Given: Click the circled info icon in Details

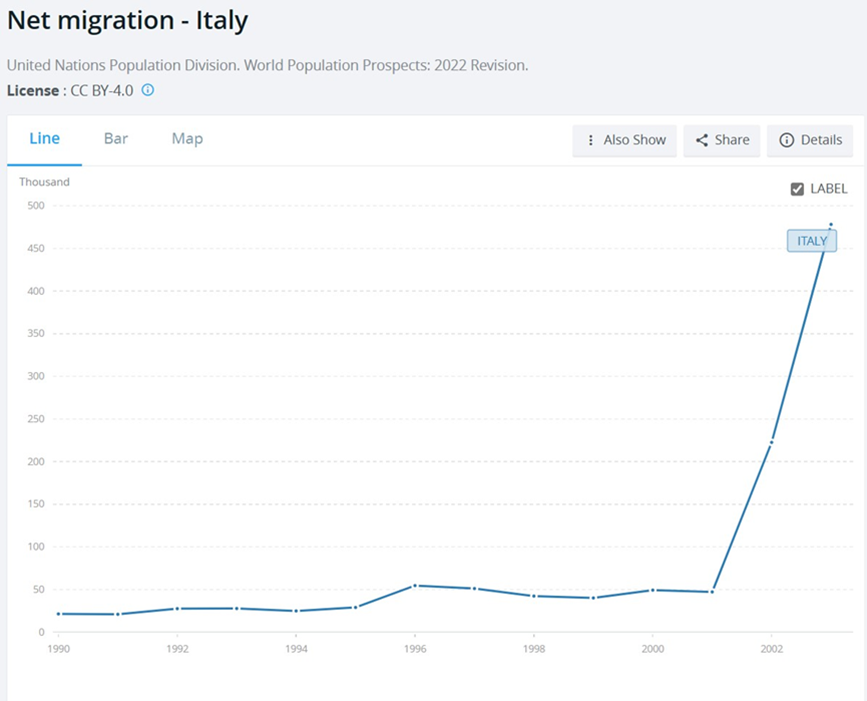Looking at the screenshot, I should pos(786,140).
